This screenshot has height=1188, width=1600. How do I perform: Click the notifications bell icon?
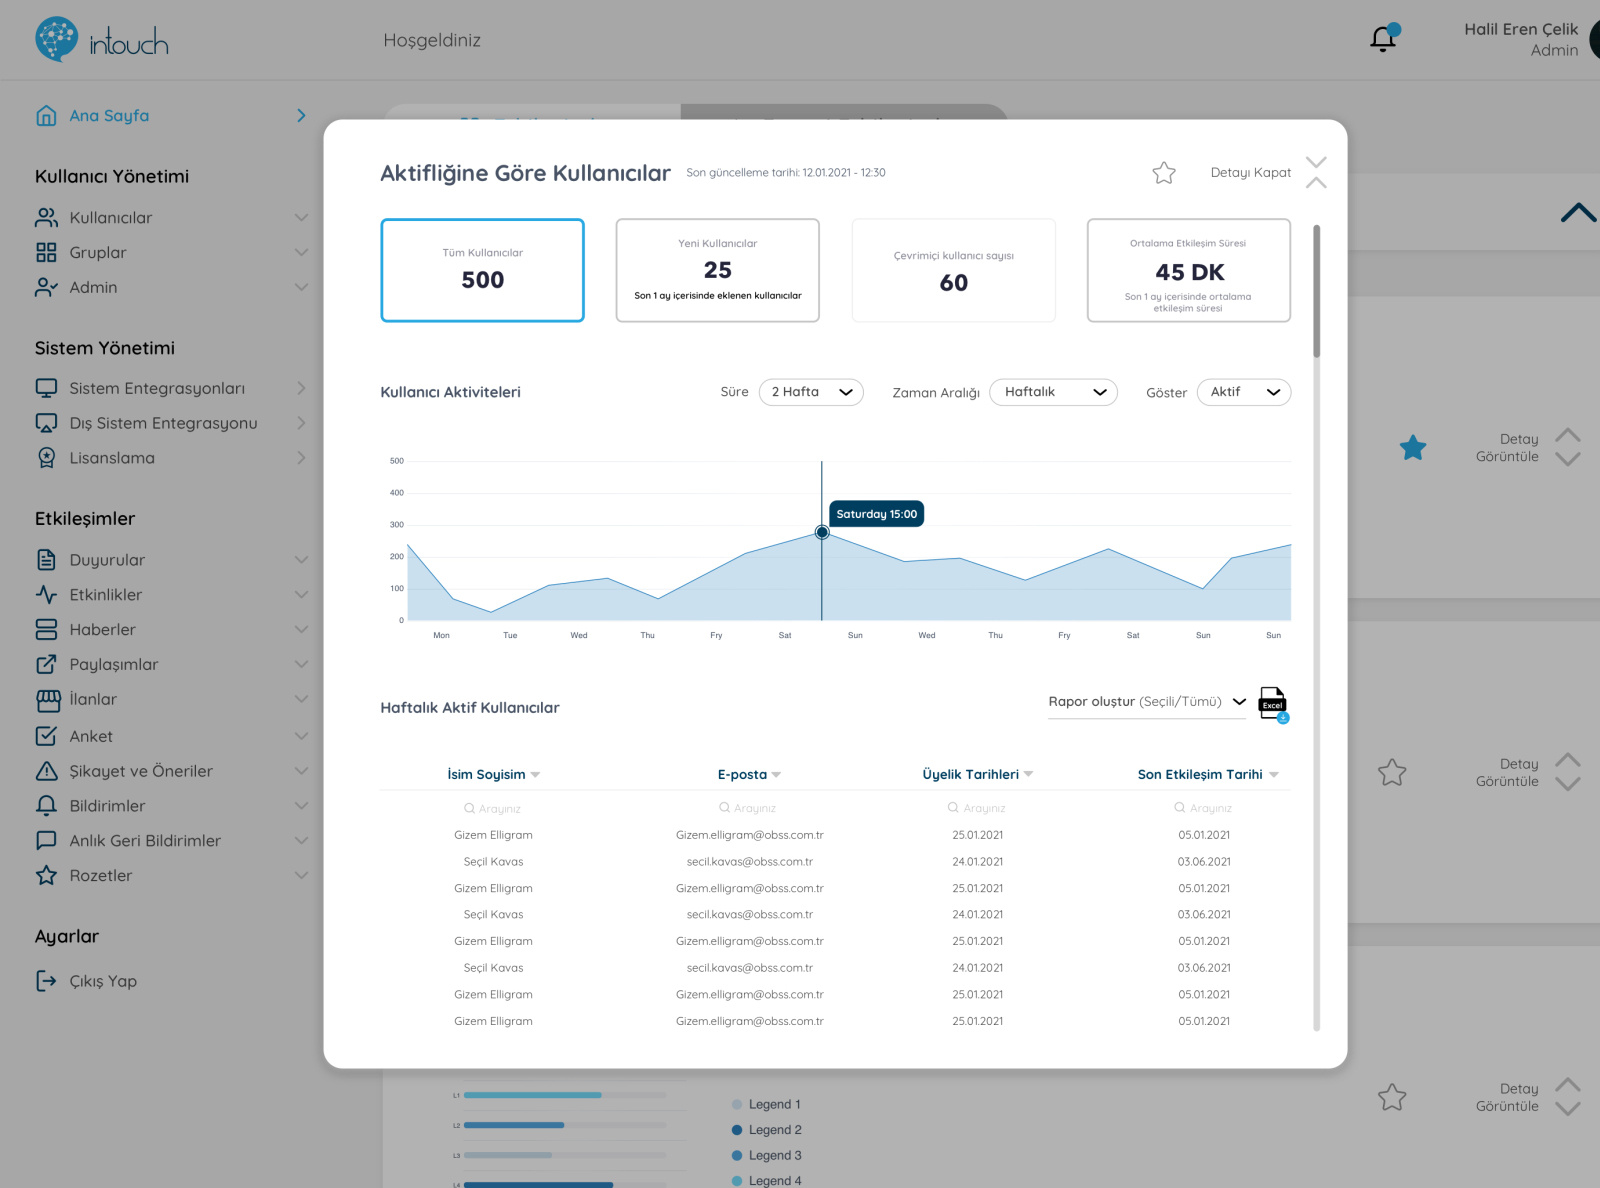tap(1382, 38)
